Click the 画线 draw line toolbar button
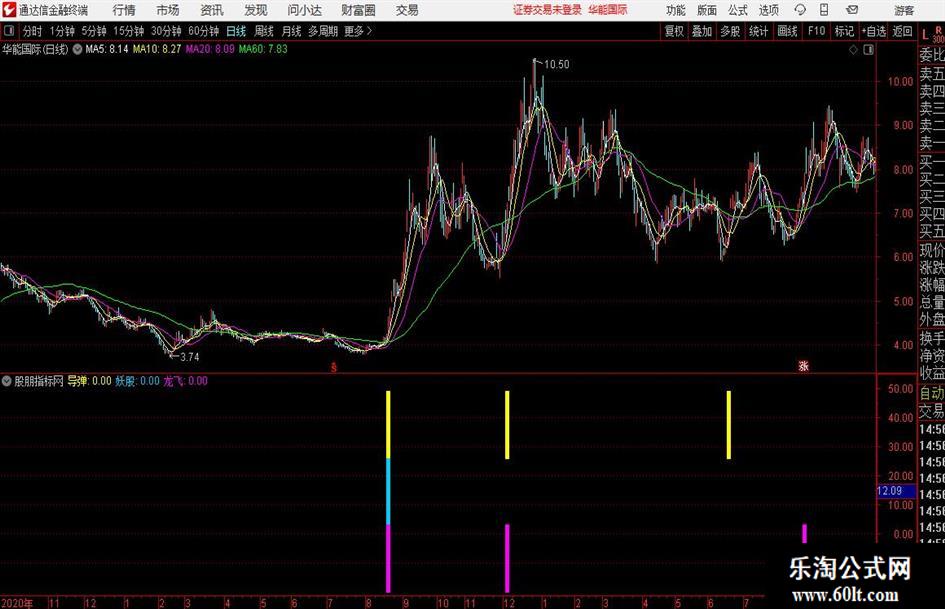945x609 pixels. coord(787,31)
